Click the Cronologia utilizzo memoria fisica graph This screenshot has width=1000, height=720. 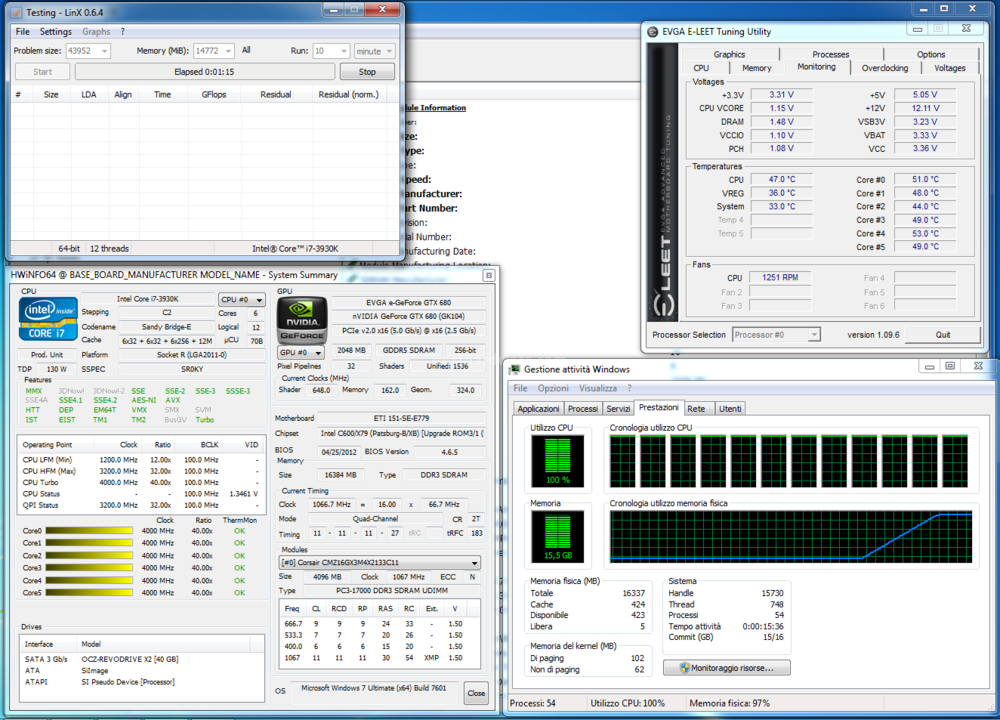(x=791, y=536)
